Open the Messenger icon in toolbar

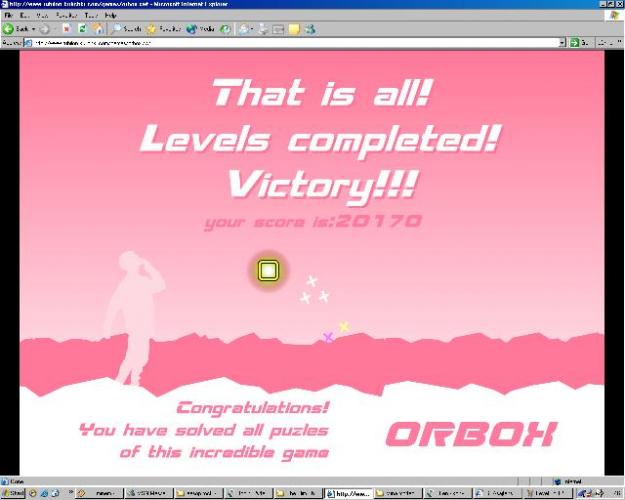(x=310, y=29)
